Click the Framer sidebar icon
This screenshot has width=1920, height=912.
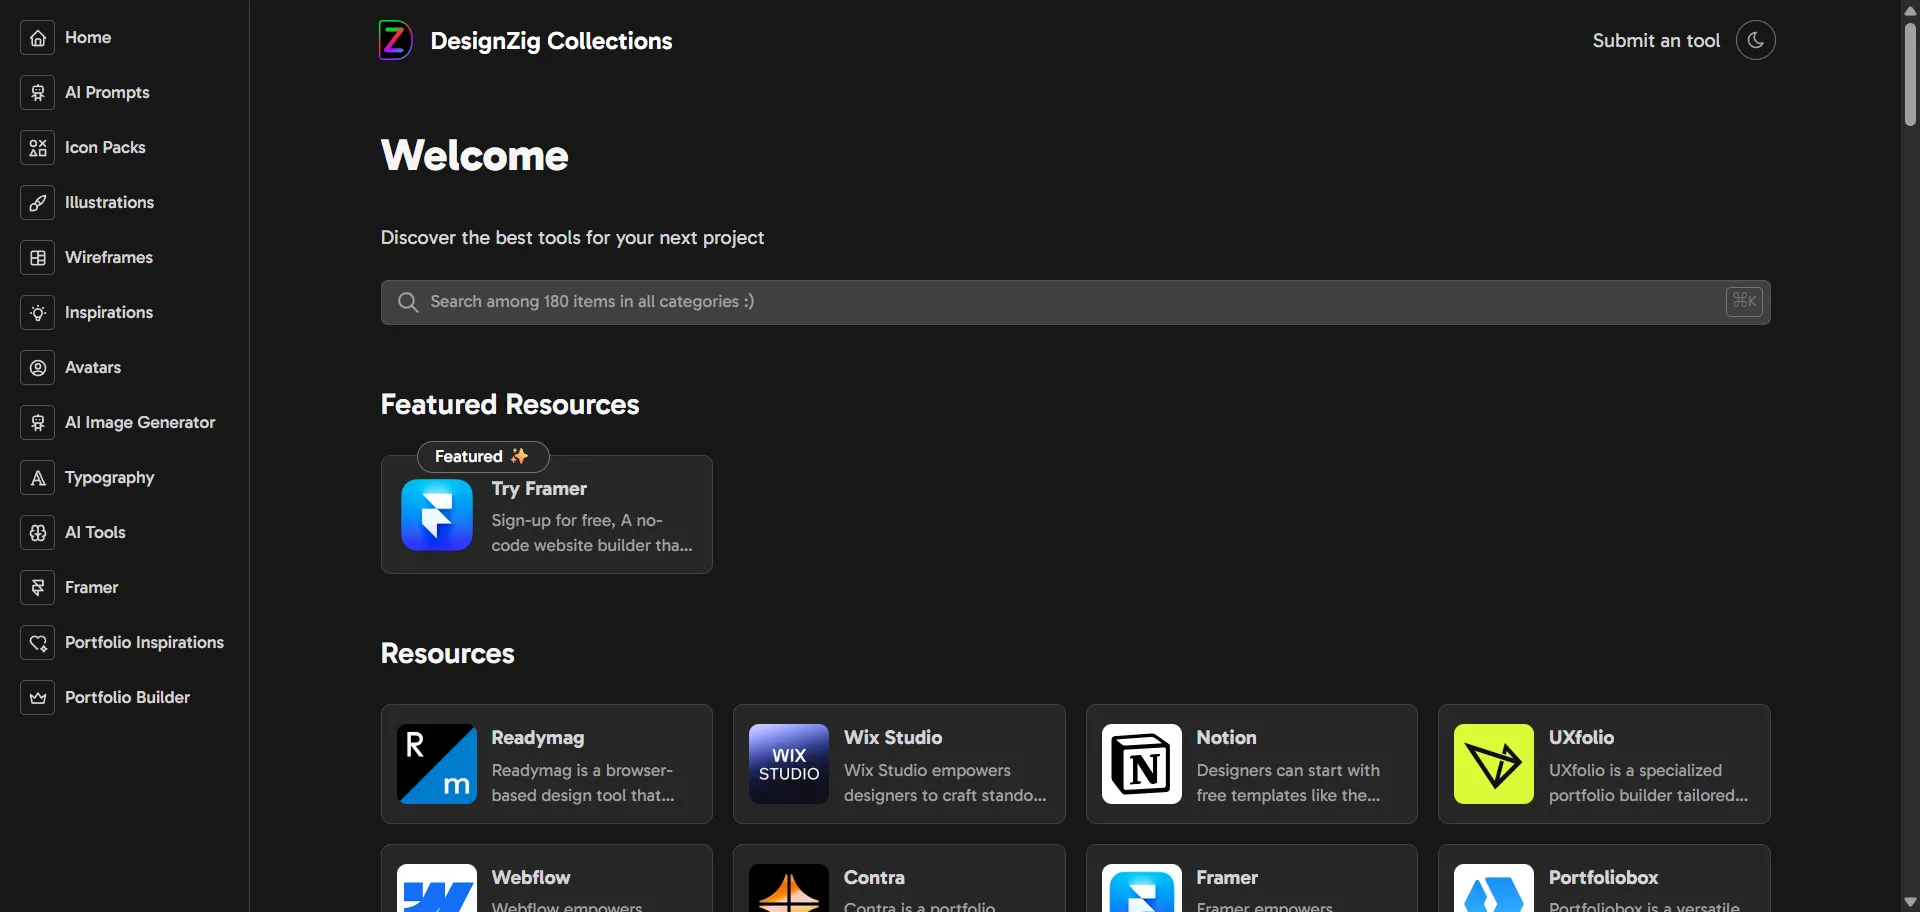click(37, 588)
